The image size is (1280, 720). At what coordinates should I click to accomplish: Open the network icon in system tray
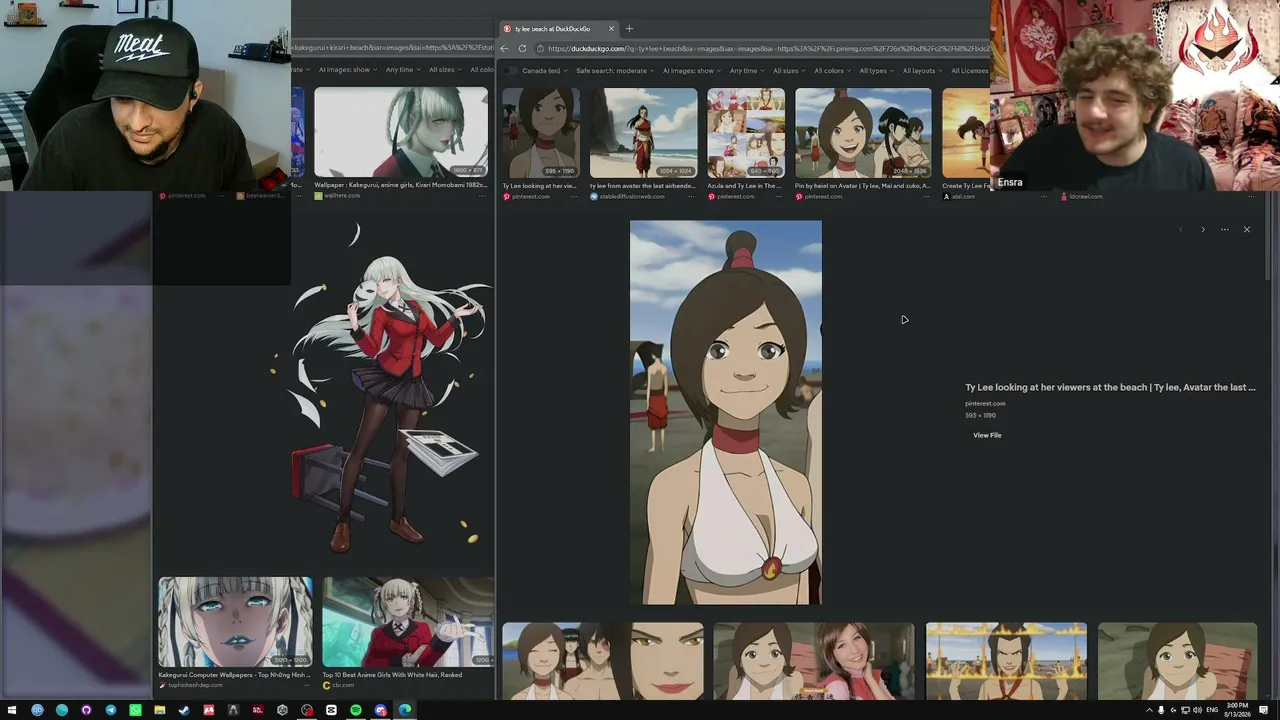1185,710
